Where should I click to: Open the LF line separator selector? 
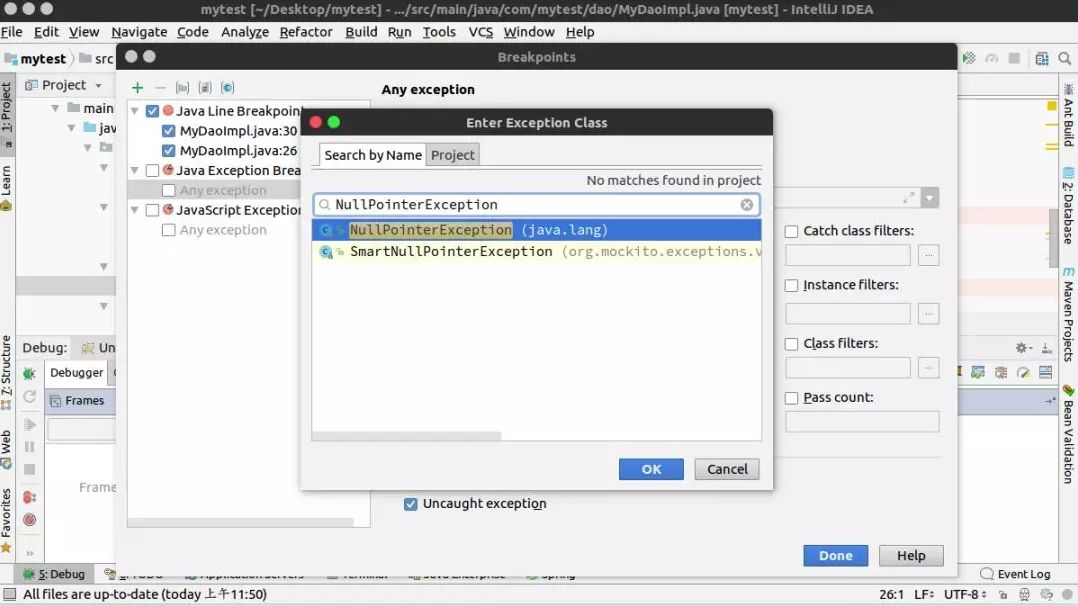(924, 594)
